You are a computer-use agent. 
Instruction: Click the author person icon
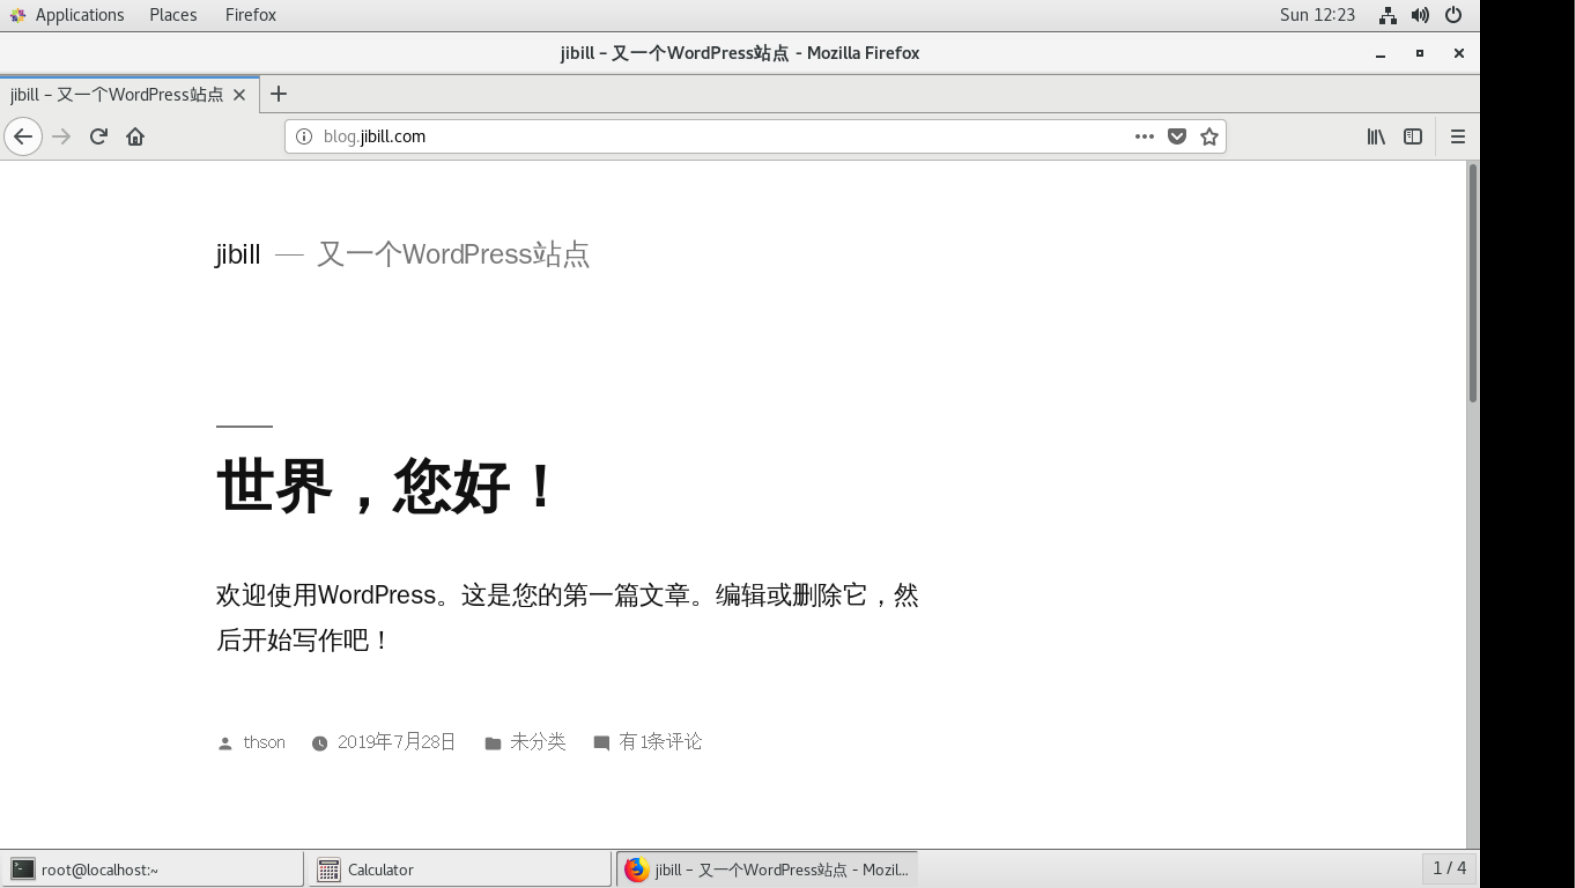225,743
